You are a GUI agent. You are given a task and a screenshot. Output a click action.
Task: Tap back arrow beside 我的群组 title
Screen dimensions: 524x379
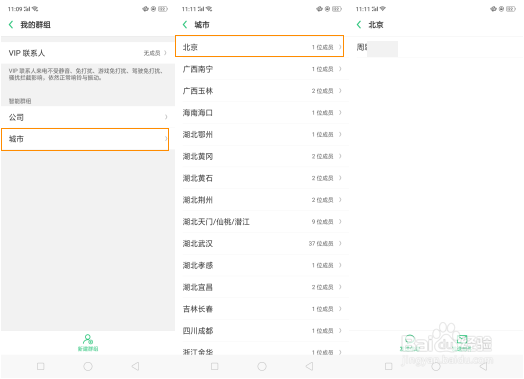11,25
